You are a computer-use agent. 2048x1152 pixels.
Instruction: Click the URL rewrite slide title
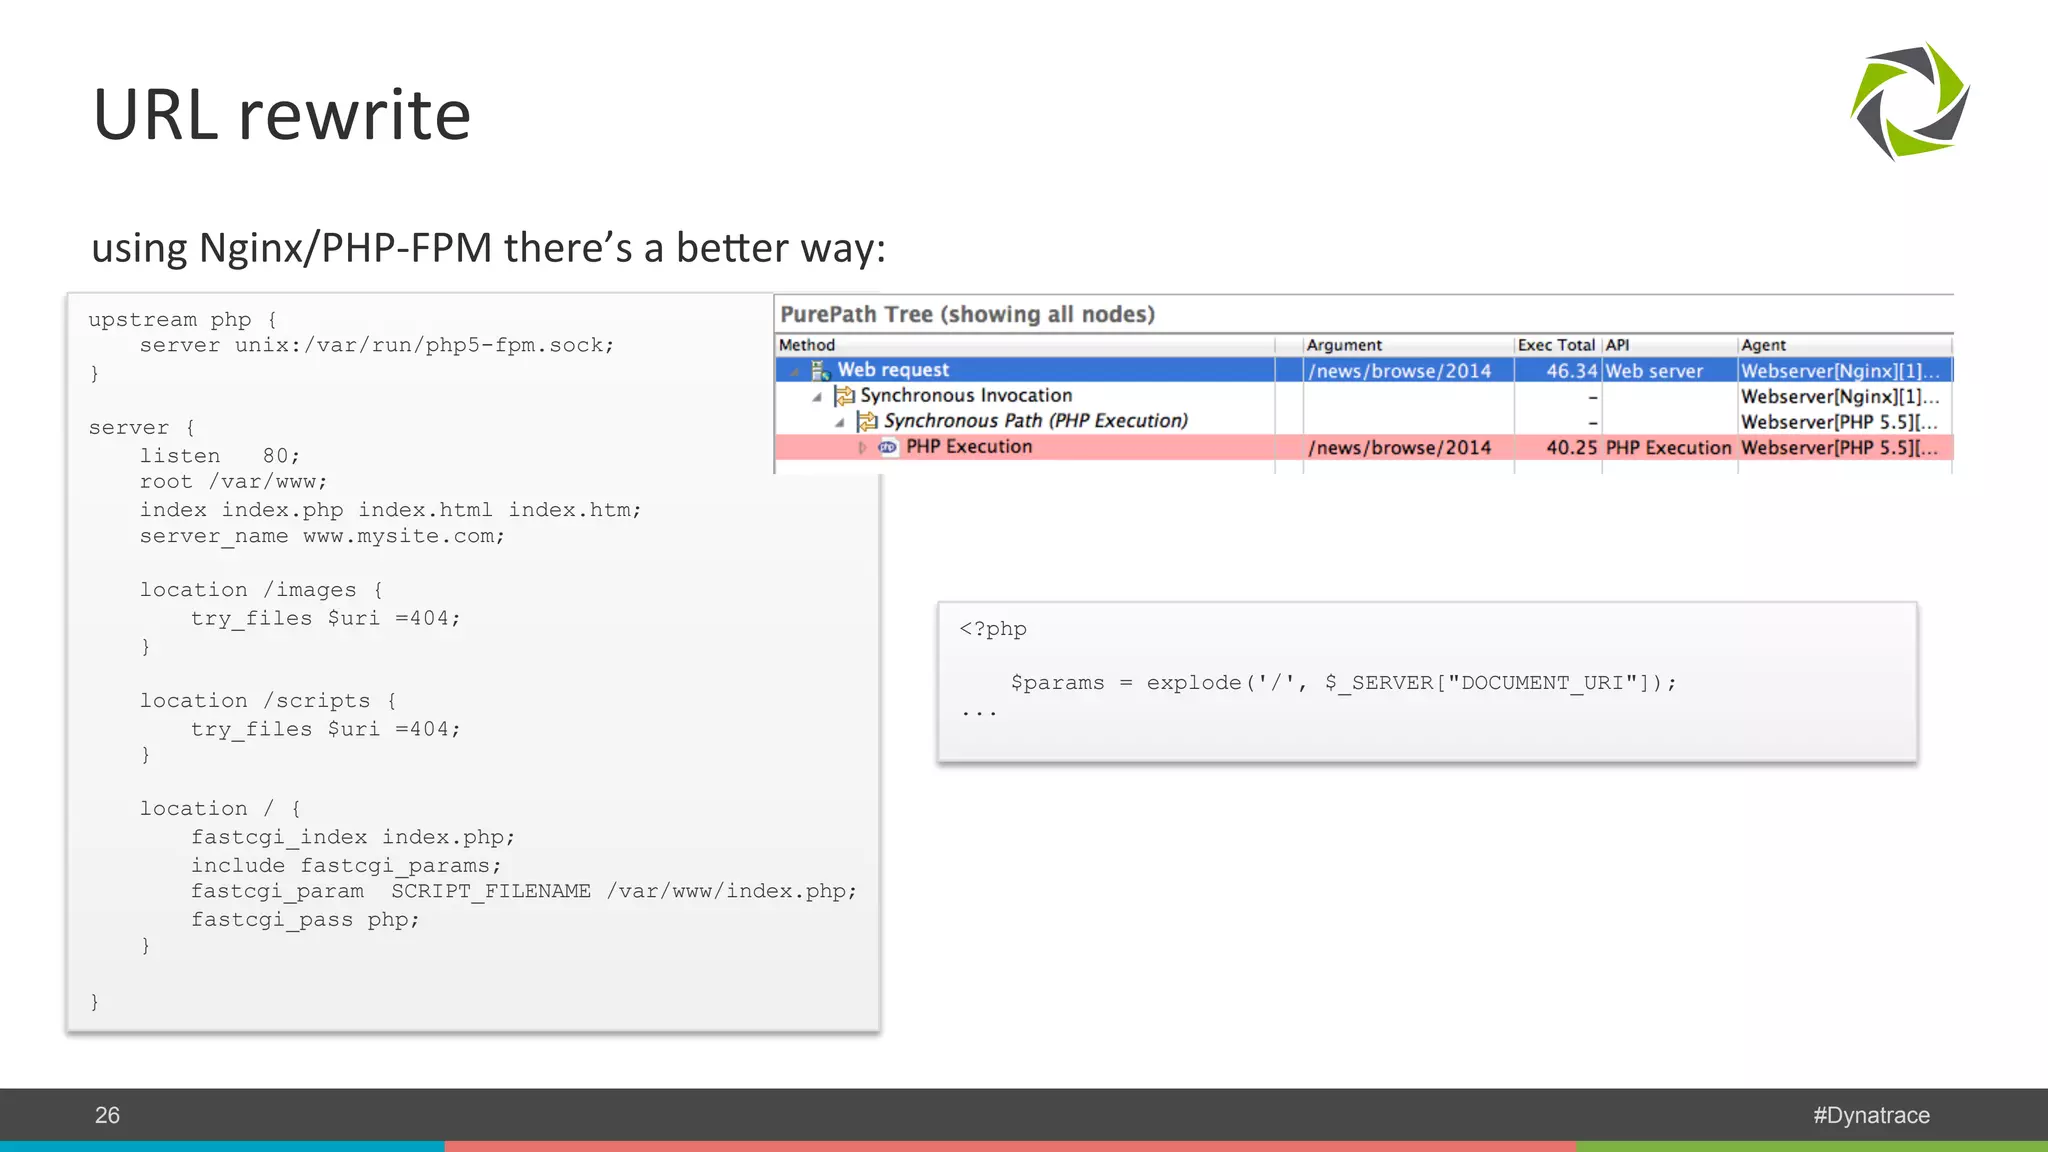(x=281, y=114)
